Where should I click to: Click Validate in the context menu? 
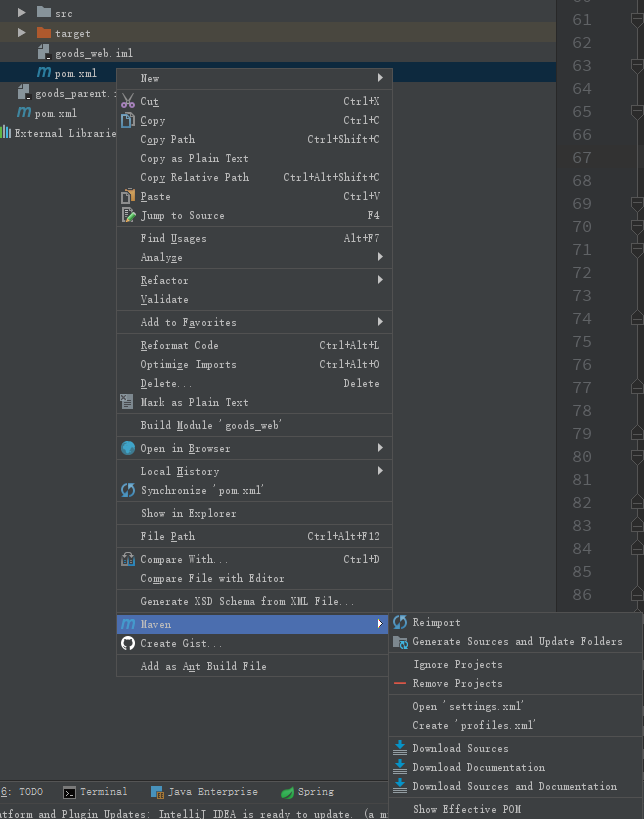point(254,299)
